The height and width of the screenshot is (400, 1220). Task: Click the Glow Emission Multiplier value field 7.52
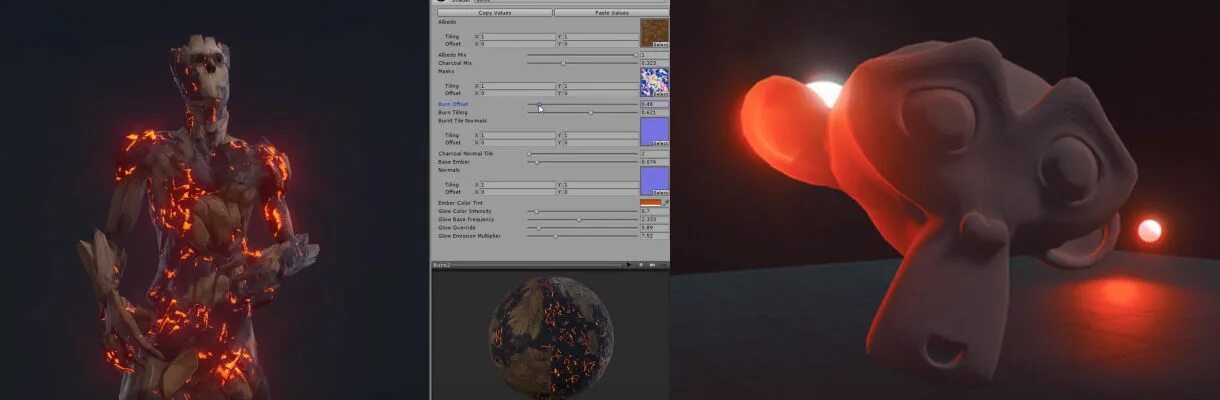click(654, 236)
